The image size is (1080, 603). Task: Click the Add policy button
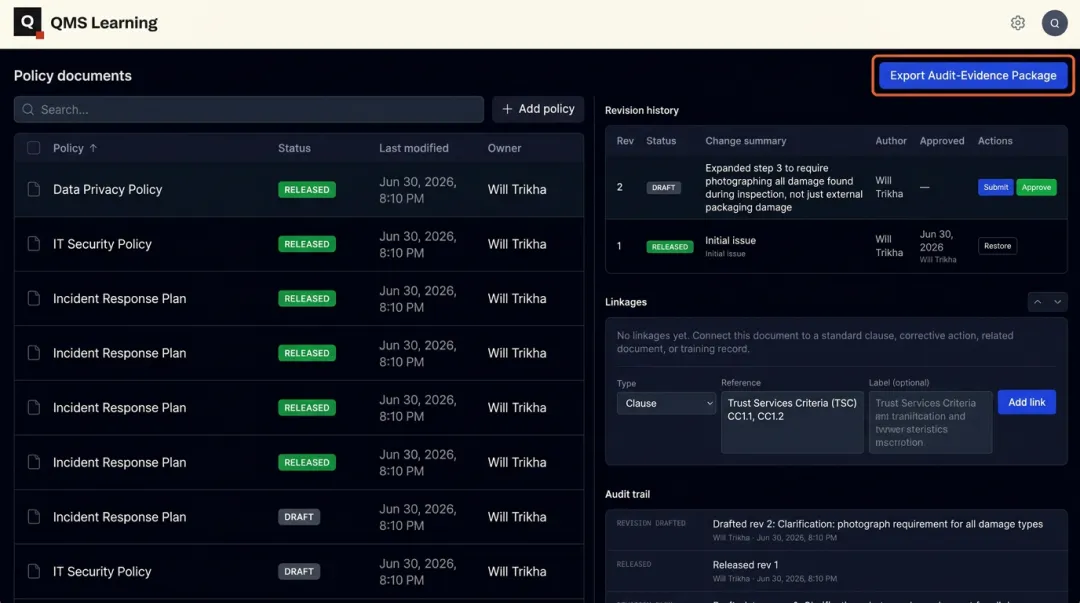(x=538, y=109)
